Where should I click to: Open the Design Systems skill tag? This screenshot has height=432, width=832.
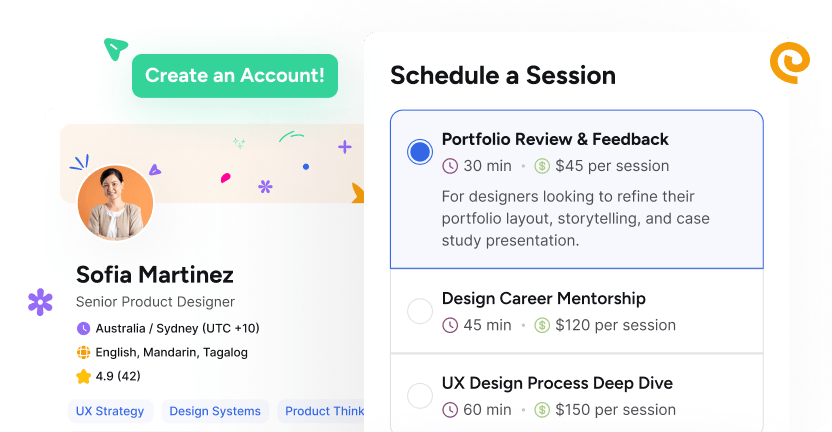215,411
